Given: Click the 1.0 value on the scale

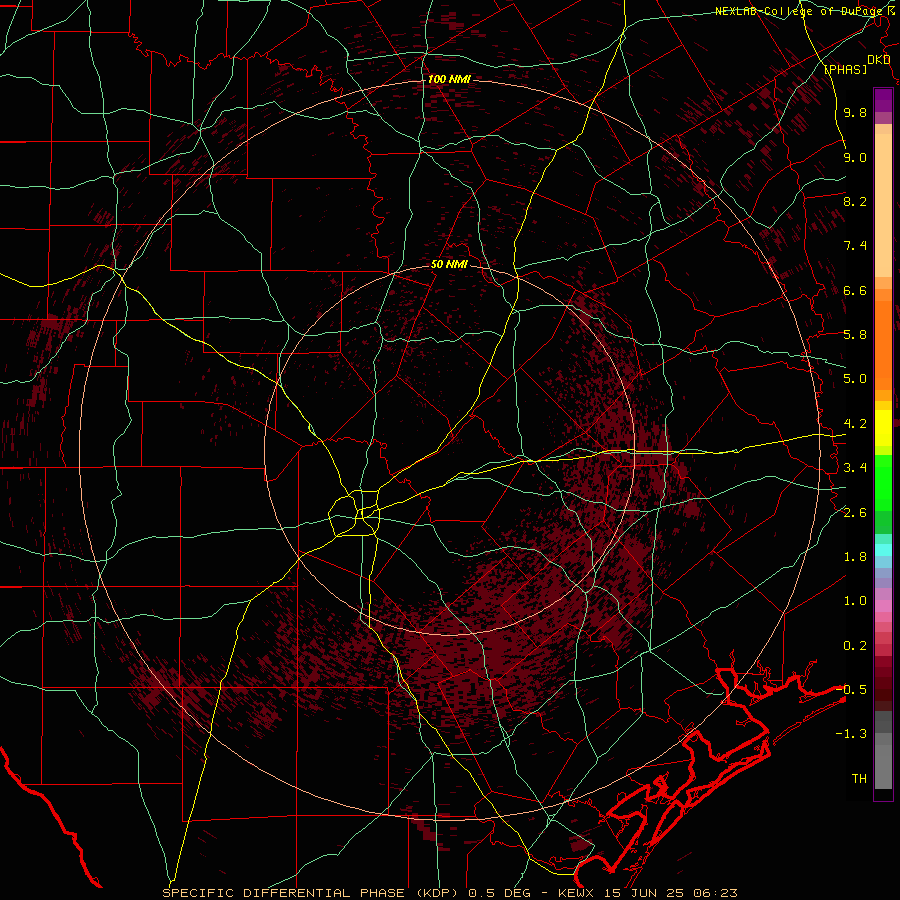Looking at the screenshot, I should click(855, 602).
